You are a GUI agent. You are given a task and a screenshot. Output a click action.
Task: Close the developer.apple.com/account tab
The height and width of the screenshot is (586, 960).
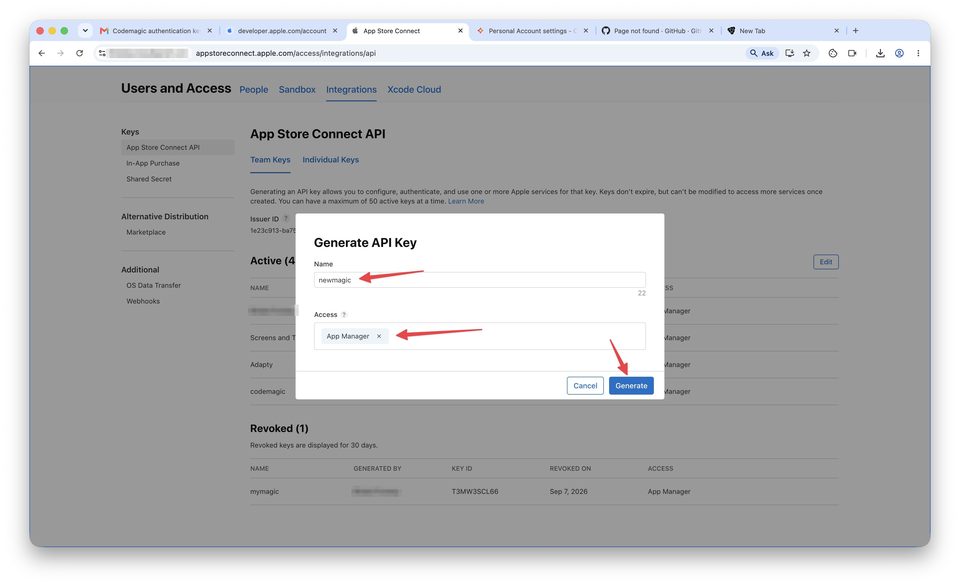click(335, 31)
